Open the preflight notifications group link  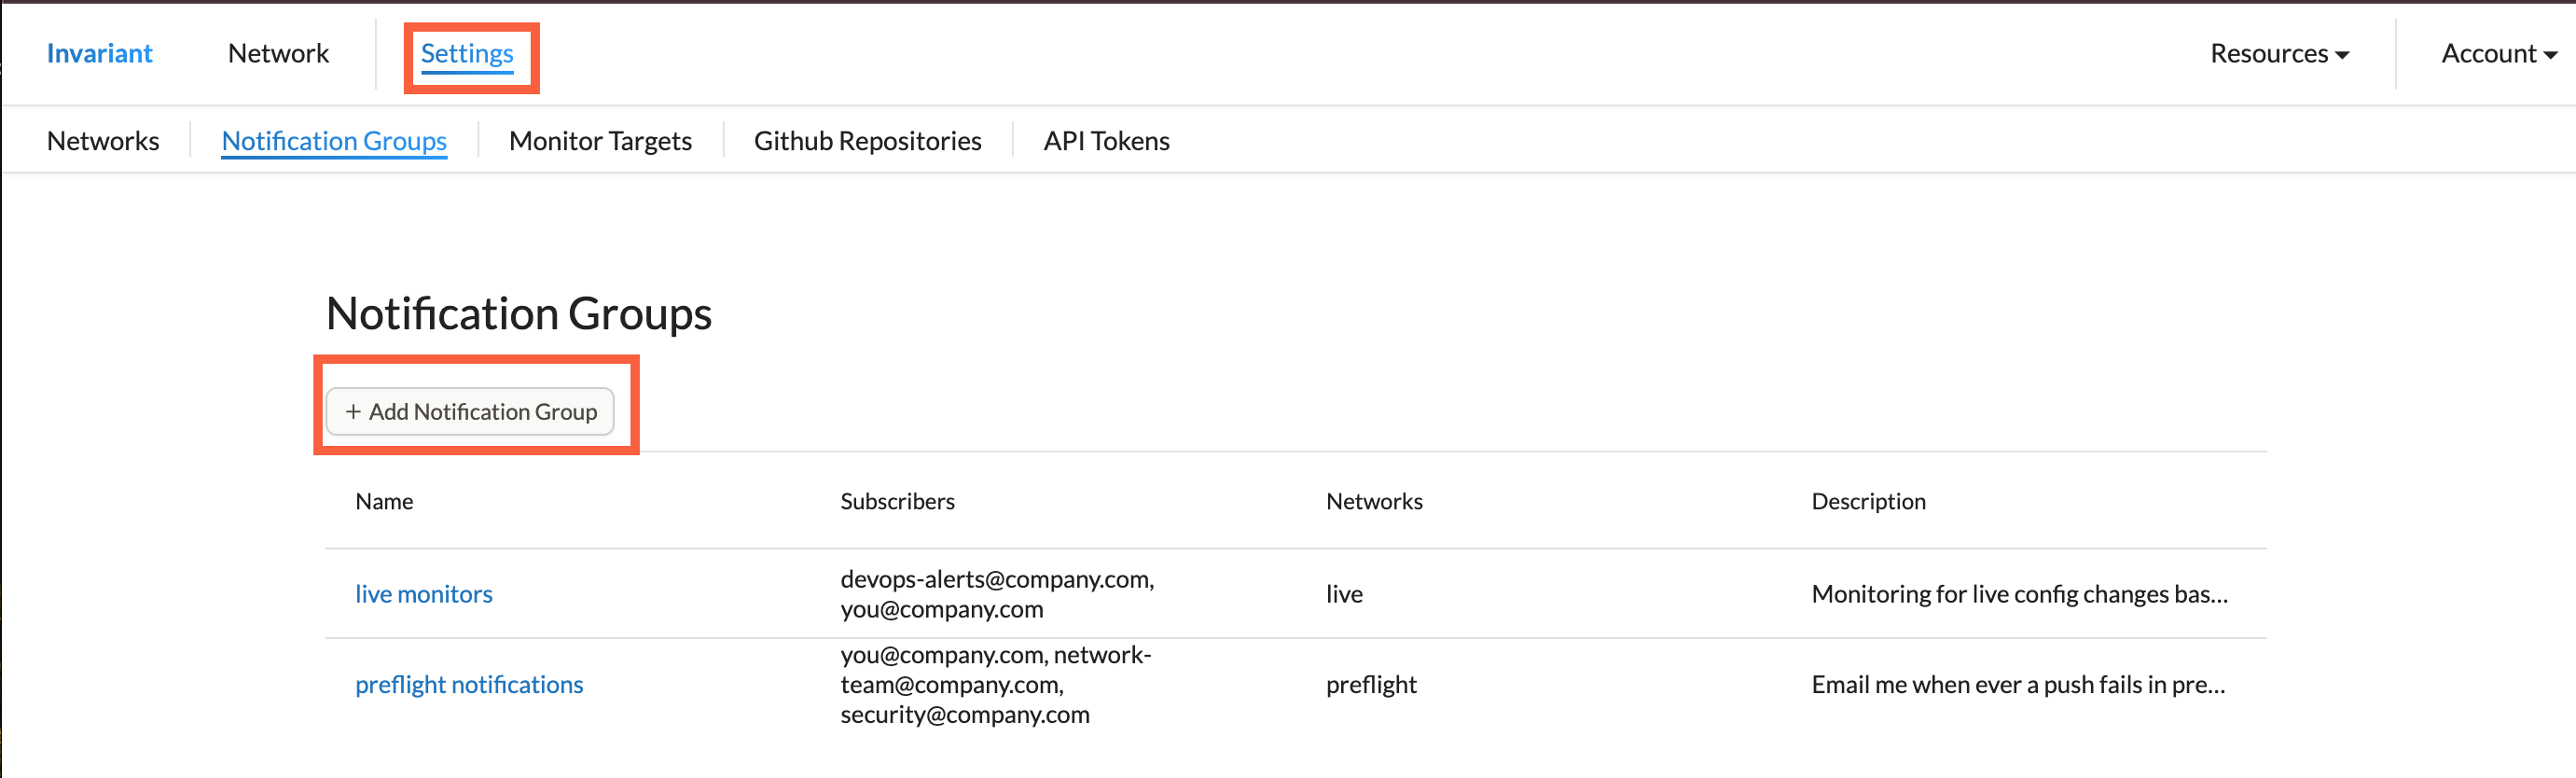tap(469, 684)
